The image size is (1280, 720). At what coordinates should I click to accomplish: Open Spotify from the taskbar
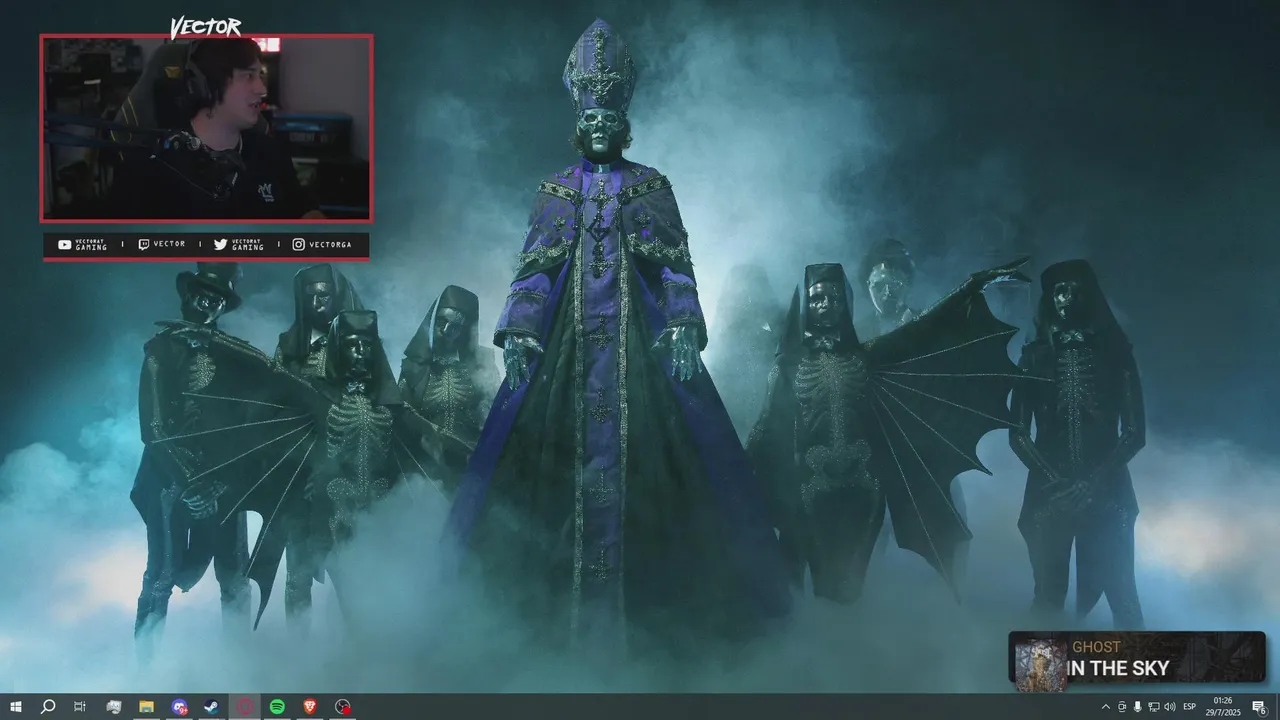[277, 707]
